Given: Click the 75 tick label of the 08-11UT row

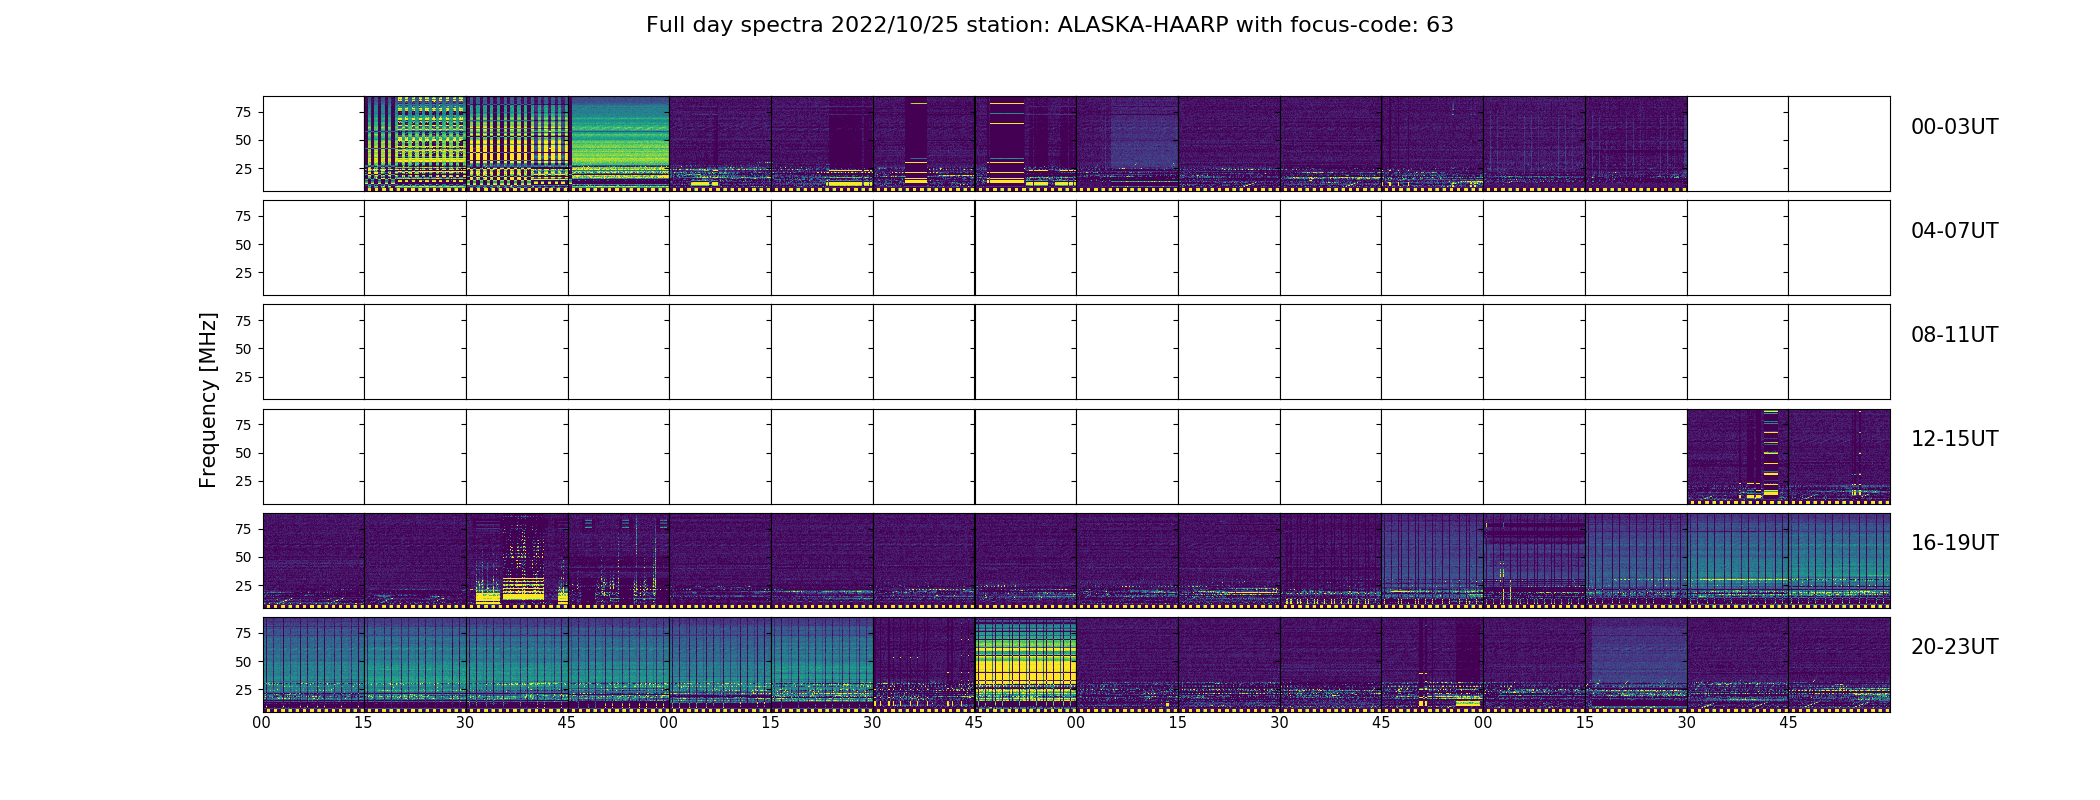Looking at the screenshot, I should click(243, 321).
